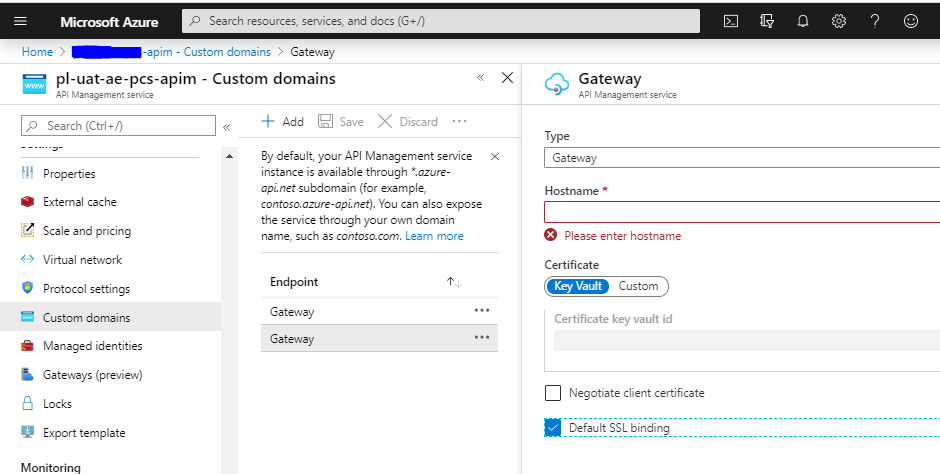Viewport: 940px width, 474px height.
Task: Click the Endpoint column header
Action: point(294,282)
